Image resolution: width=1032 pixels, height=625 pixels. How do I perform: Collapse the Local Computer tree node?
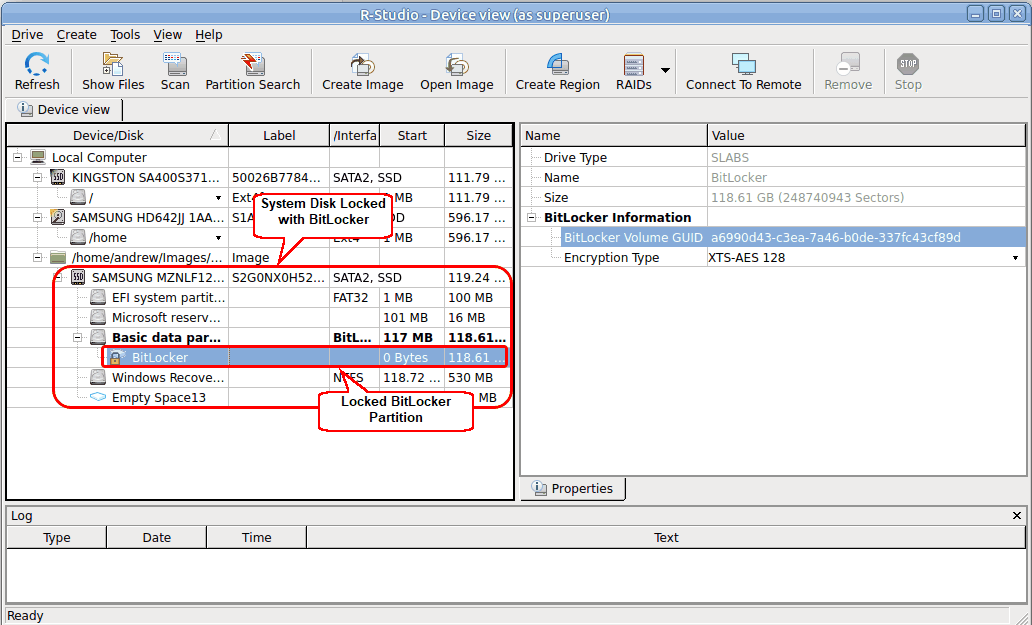18,157
